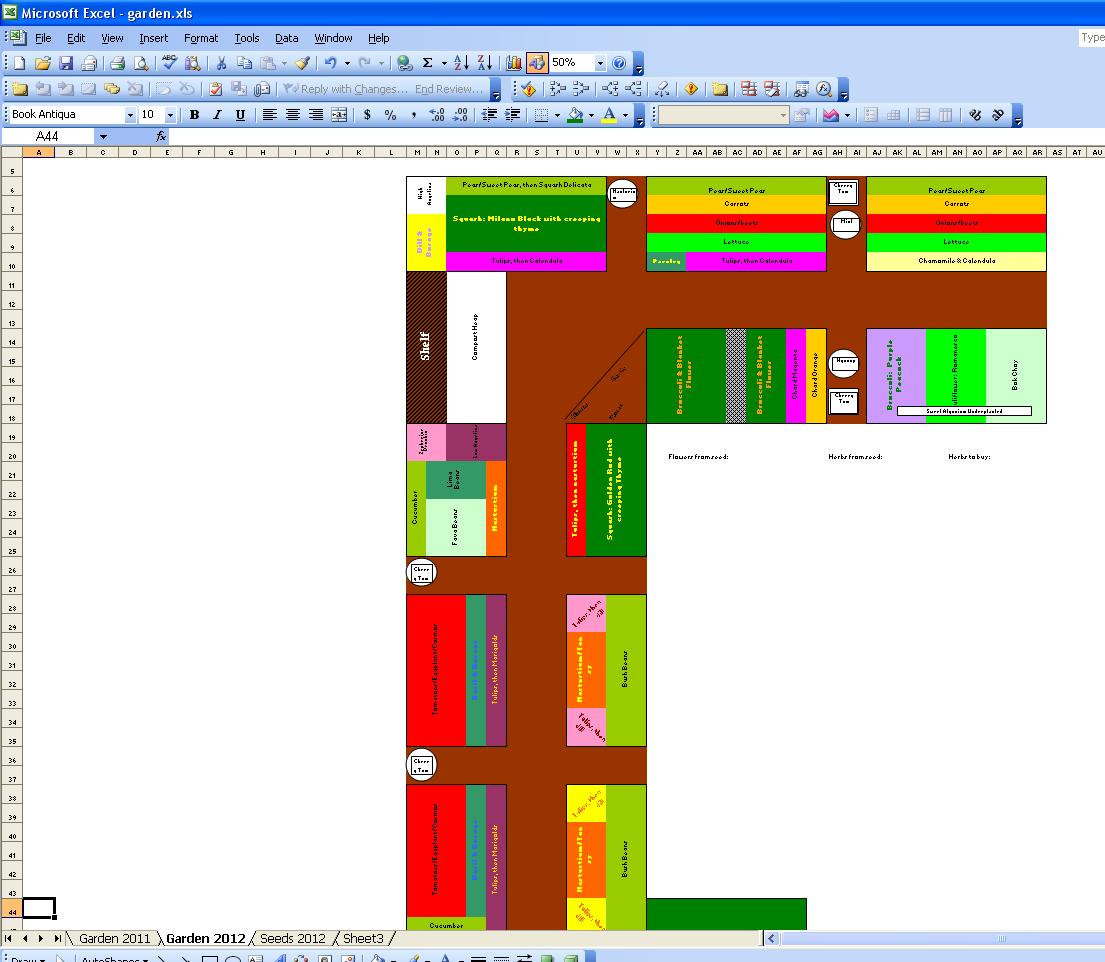Screen dimensions: 1105x962
Task: Toggle Underline formatting
Action: tap(240, 115)
